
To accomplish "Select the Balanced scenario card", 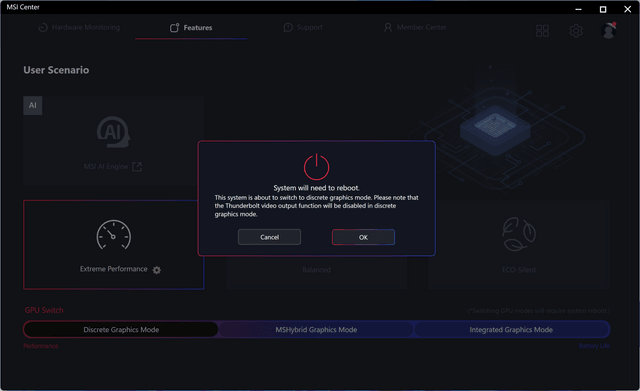I will point(316,270).
